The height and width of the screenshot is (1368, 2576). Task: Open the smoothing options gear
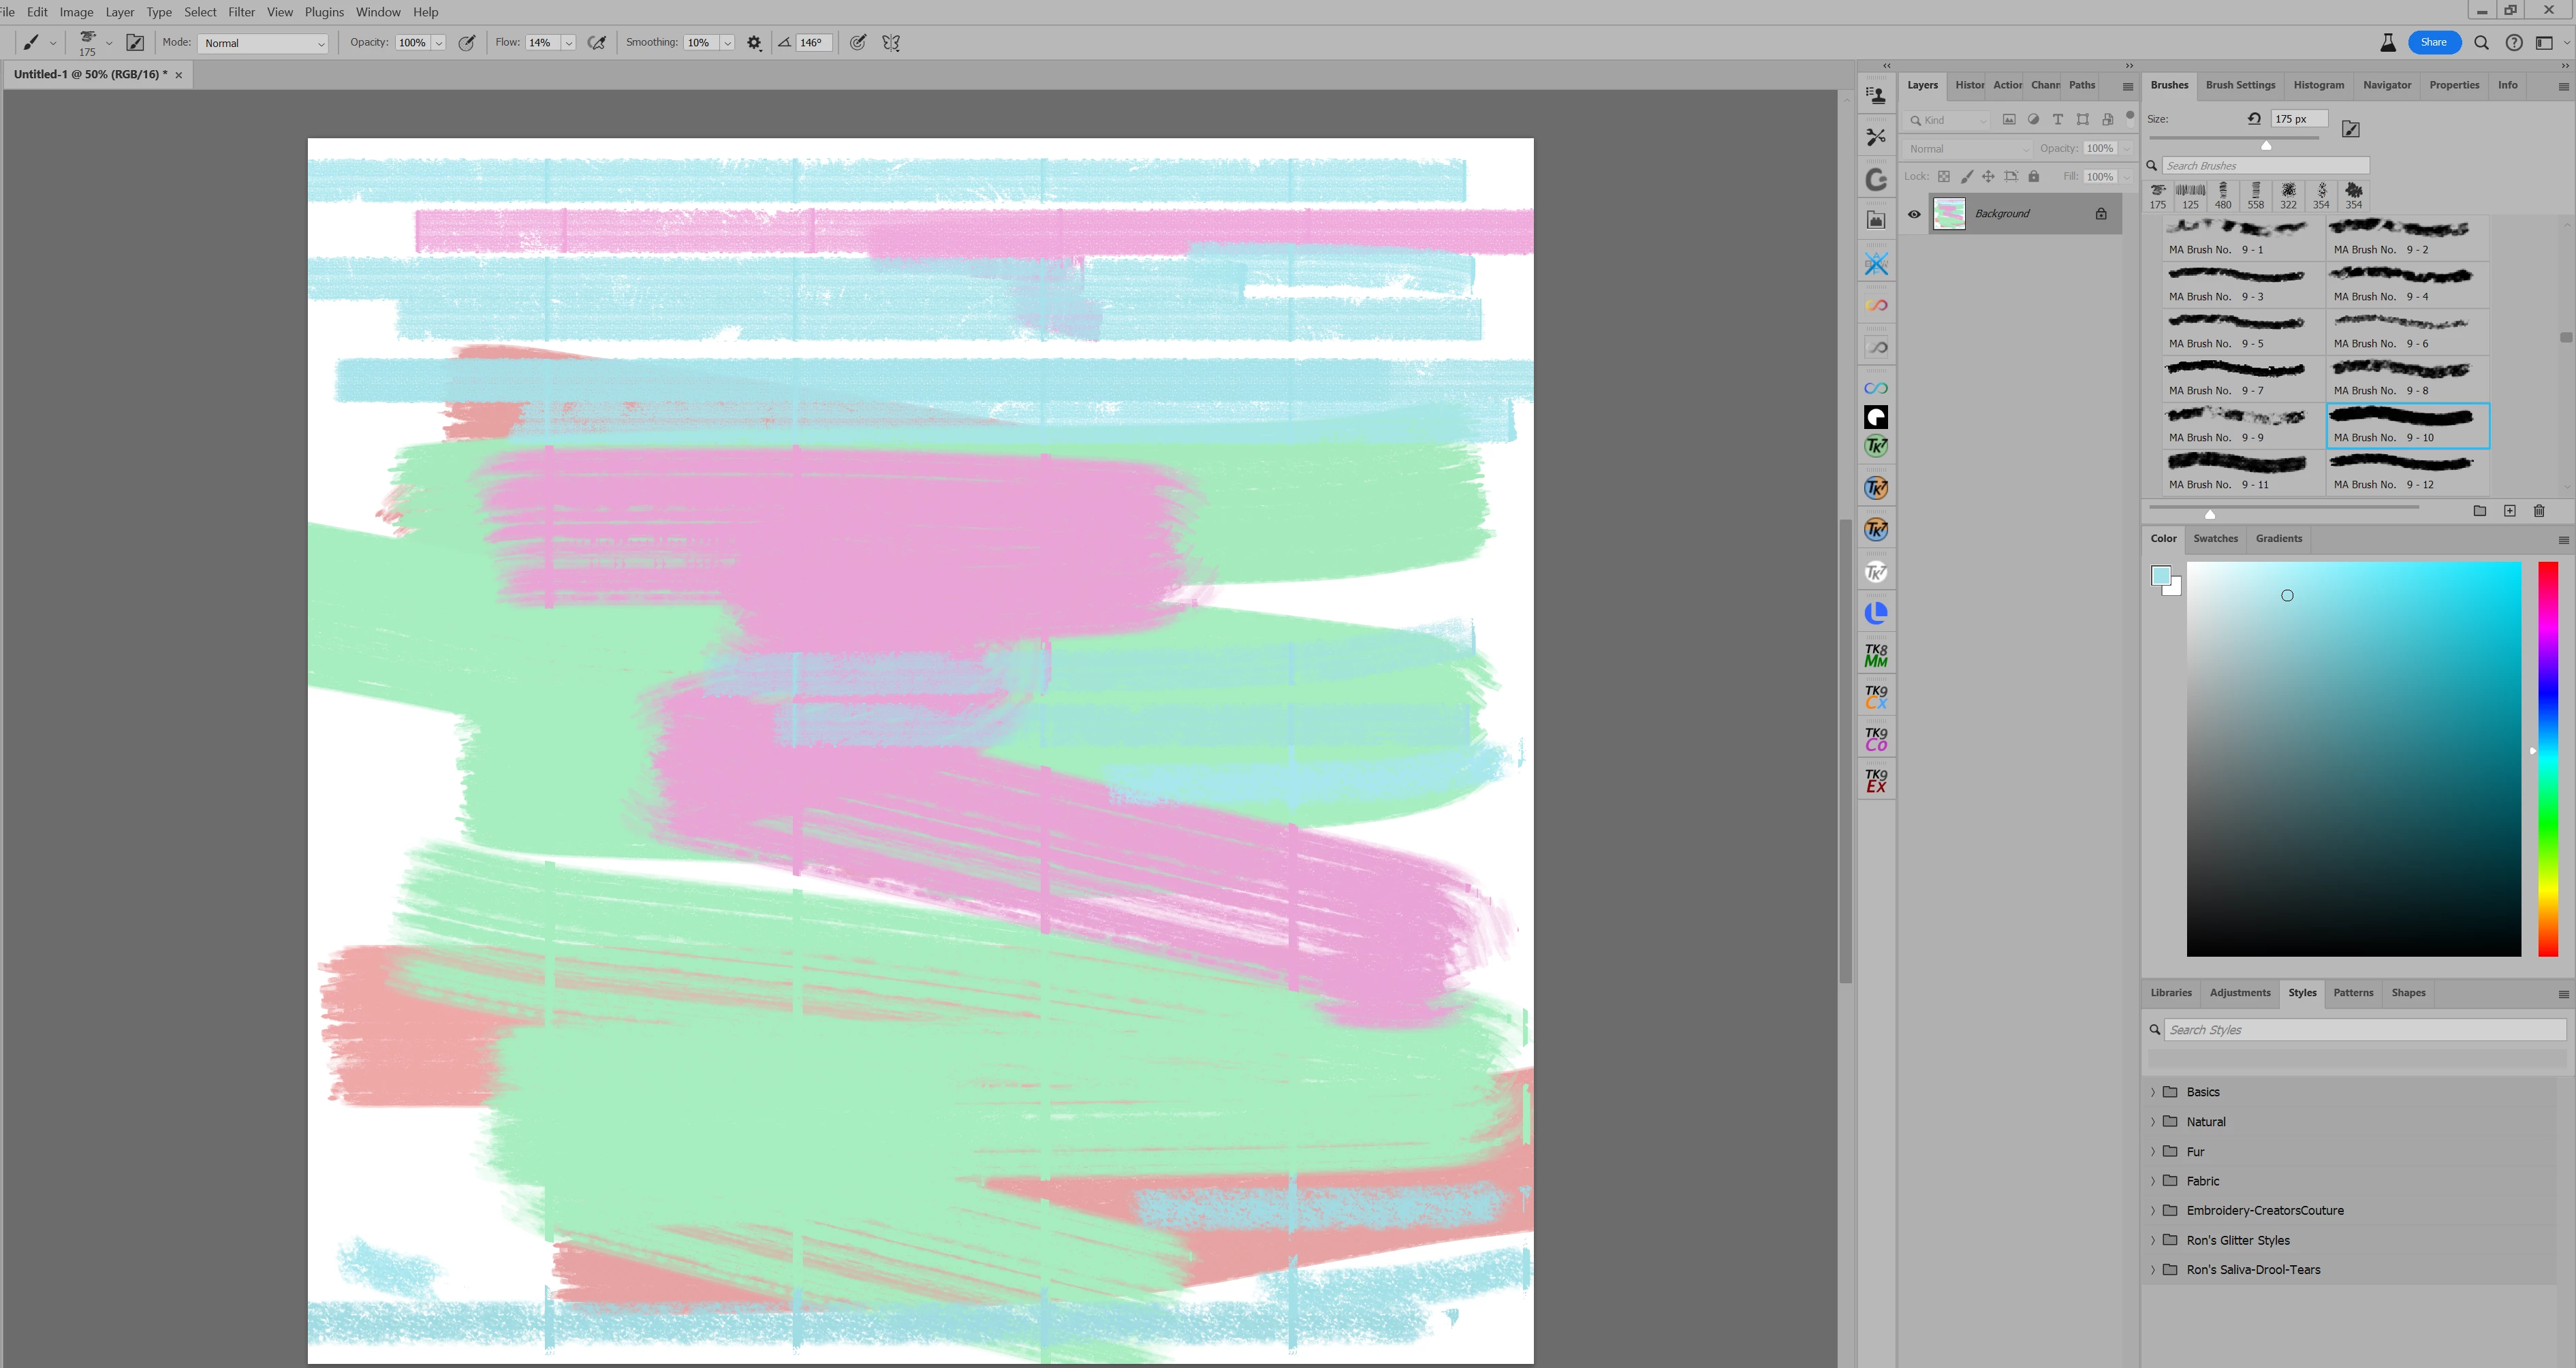[x=754, y=43]
